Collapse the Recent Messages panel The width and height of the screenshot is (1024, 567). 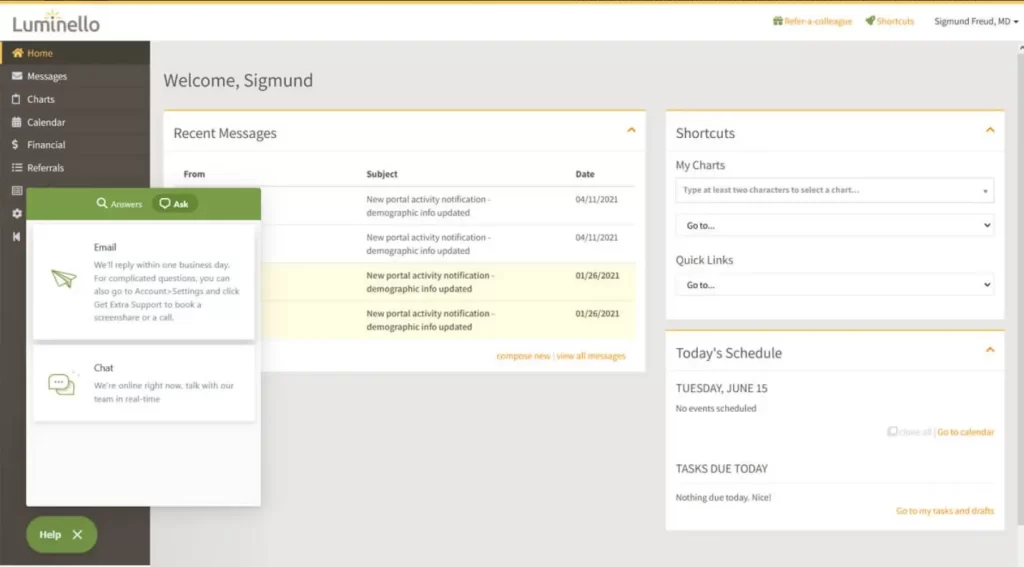coord(631,131)
